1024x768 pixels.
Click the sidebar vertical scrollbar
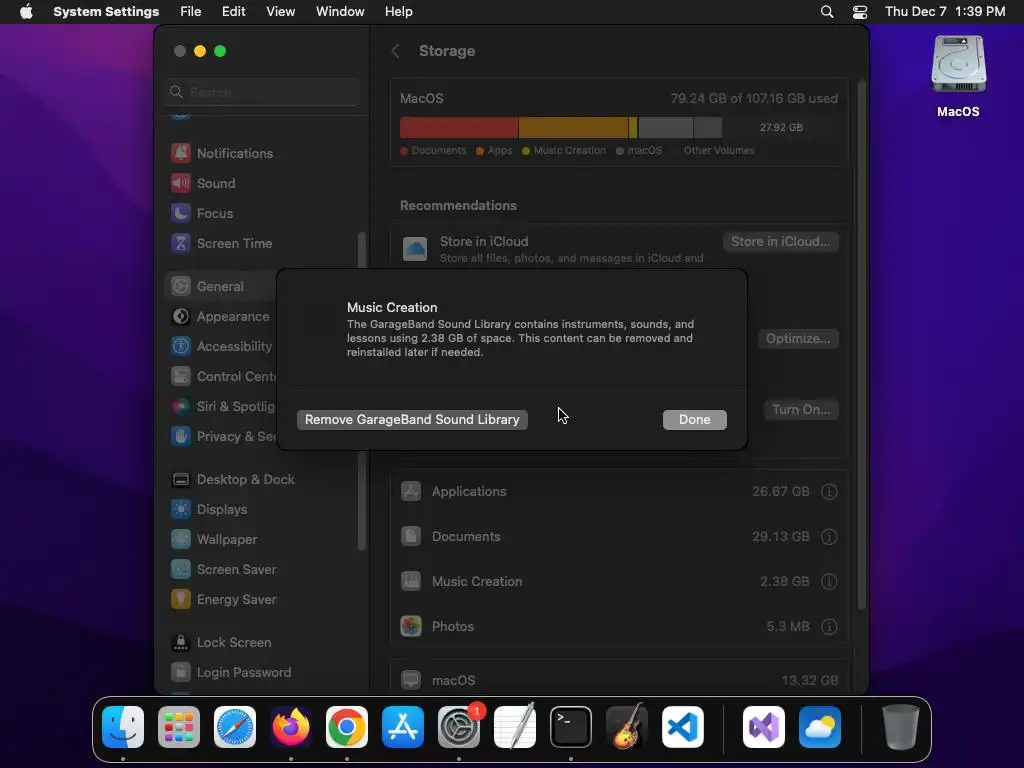[x=362, y=392]
